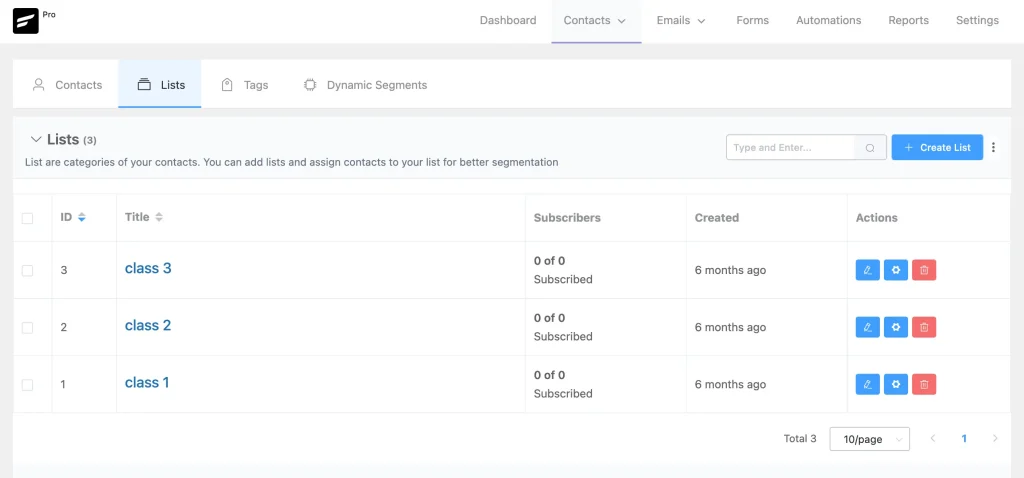Open the class 1 list link
Viewport: 1024px width, 478px height.
tap(147, 382)
